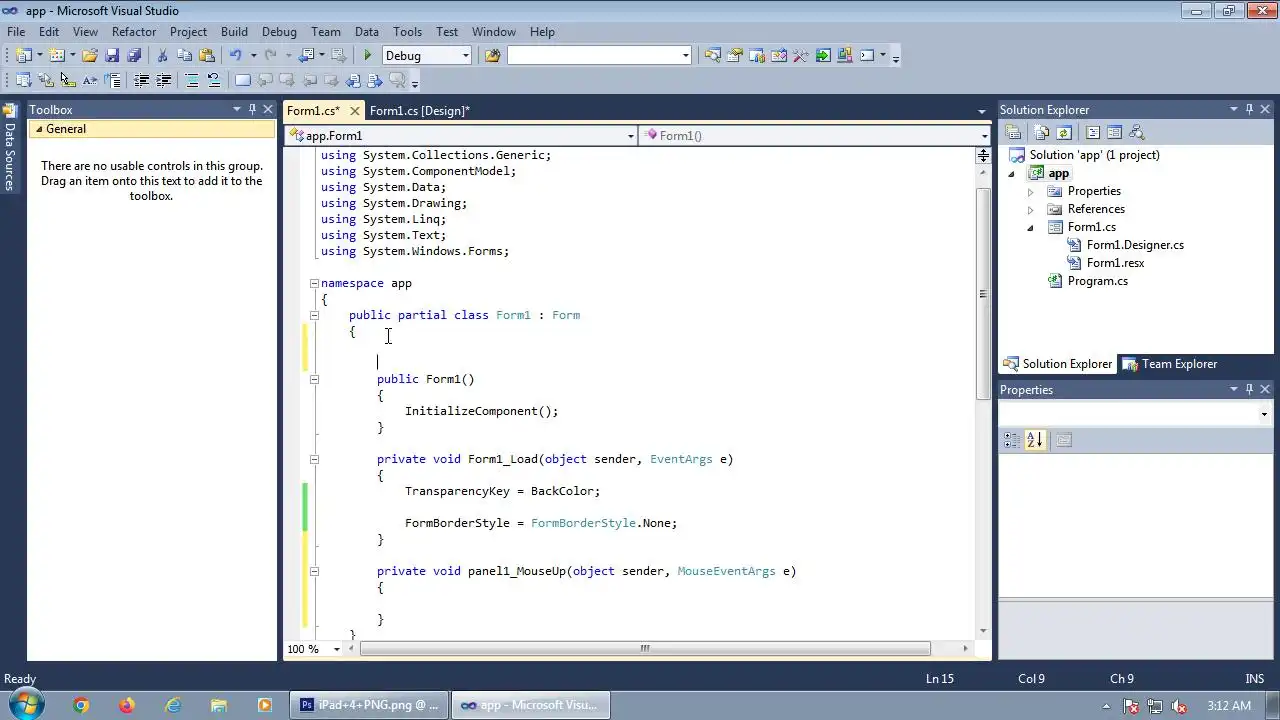Open the Data Sources side tab

(9, 147)
